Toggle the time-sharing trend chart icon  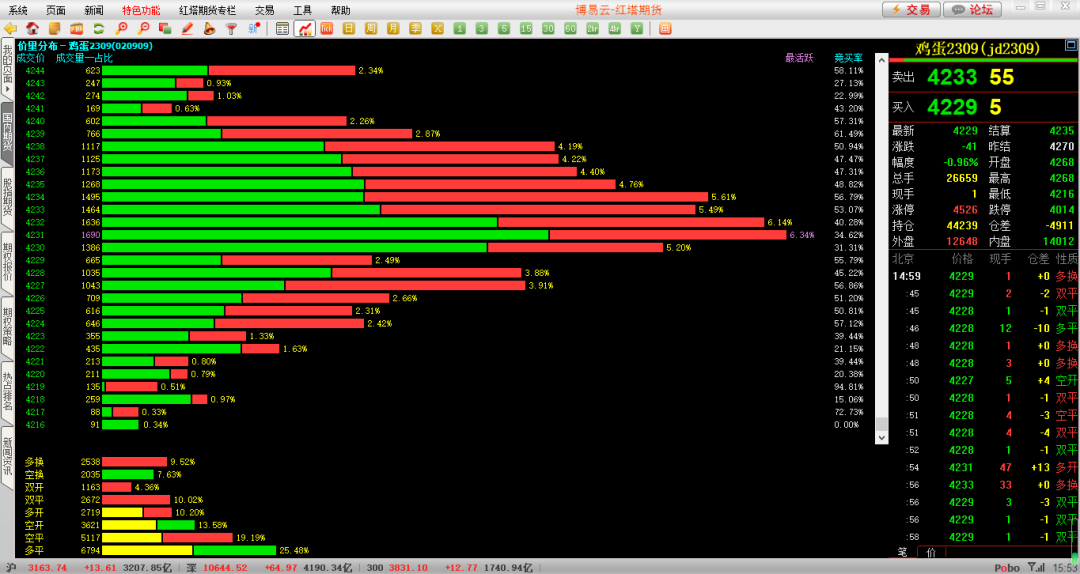[304, 28]
